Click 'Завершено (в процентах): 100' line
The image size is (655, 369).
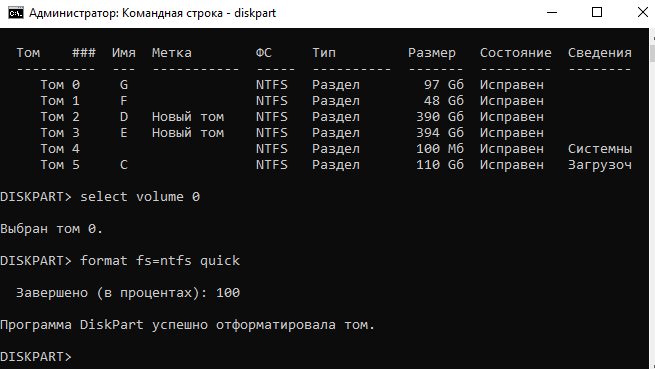(x=128, y=293)
